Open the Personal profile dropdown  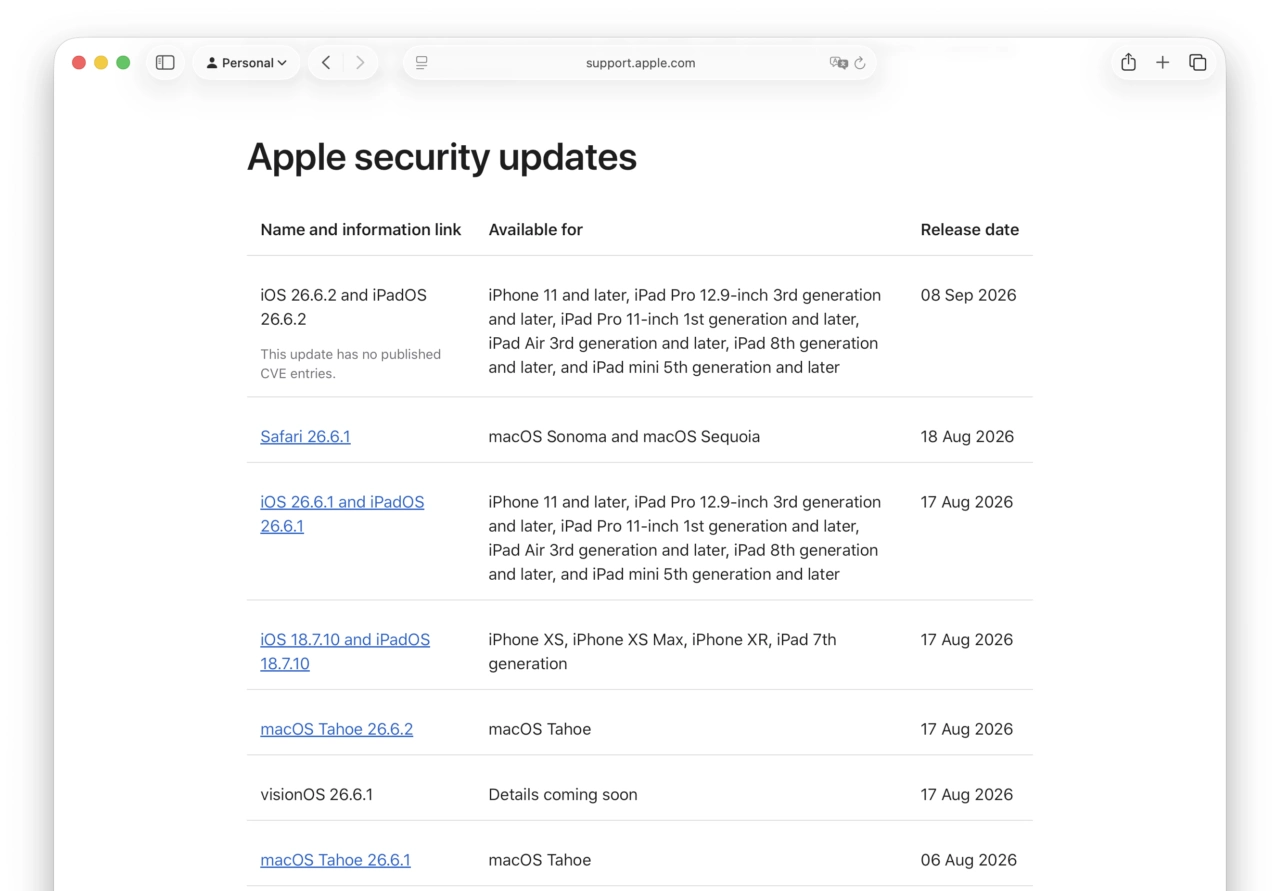click(246, 62)
